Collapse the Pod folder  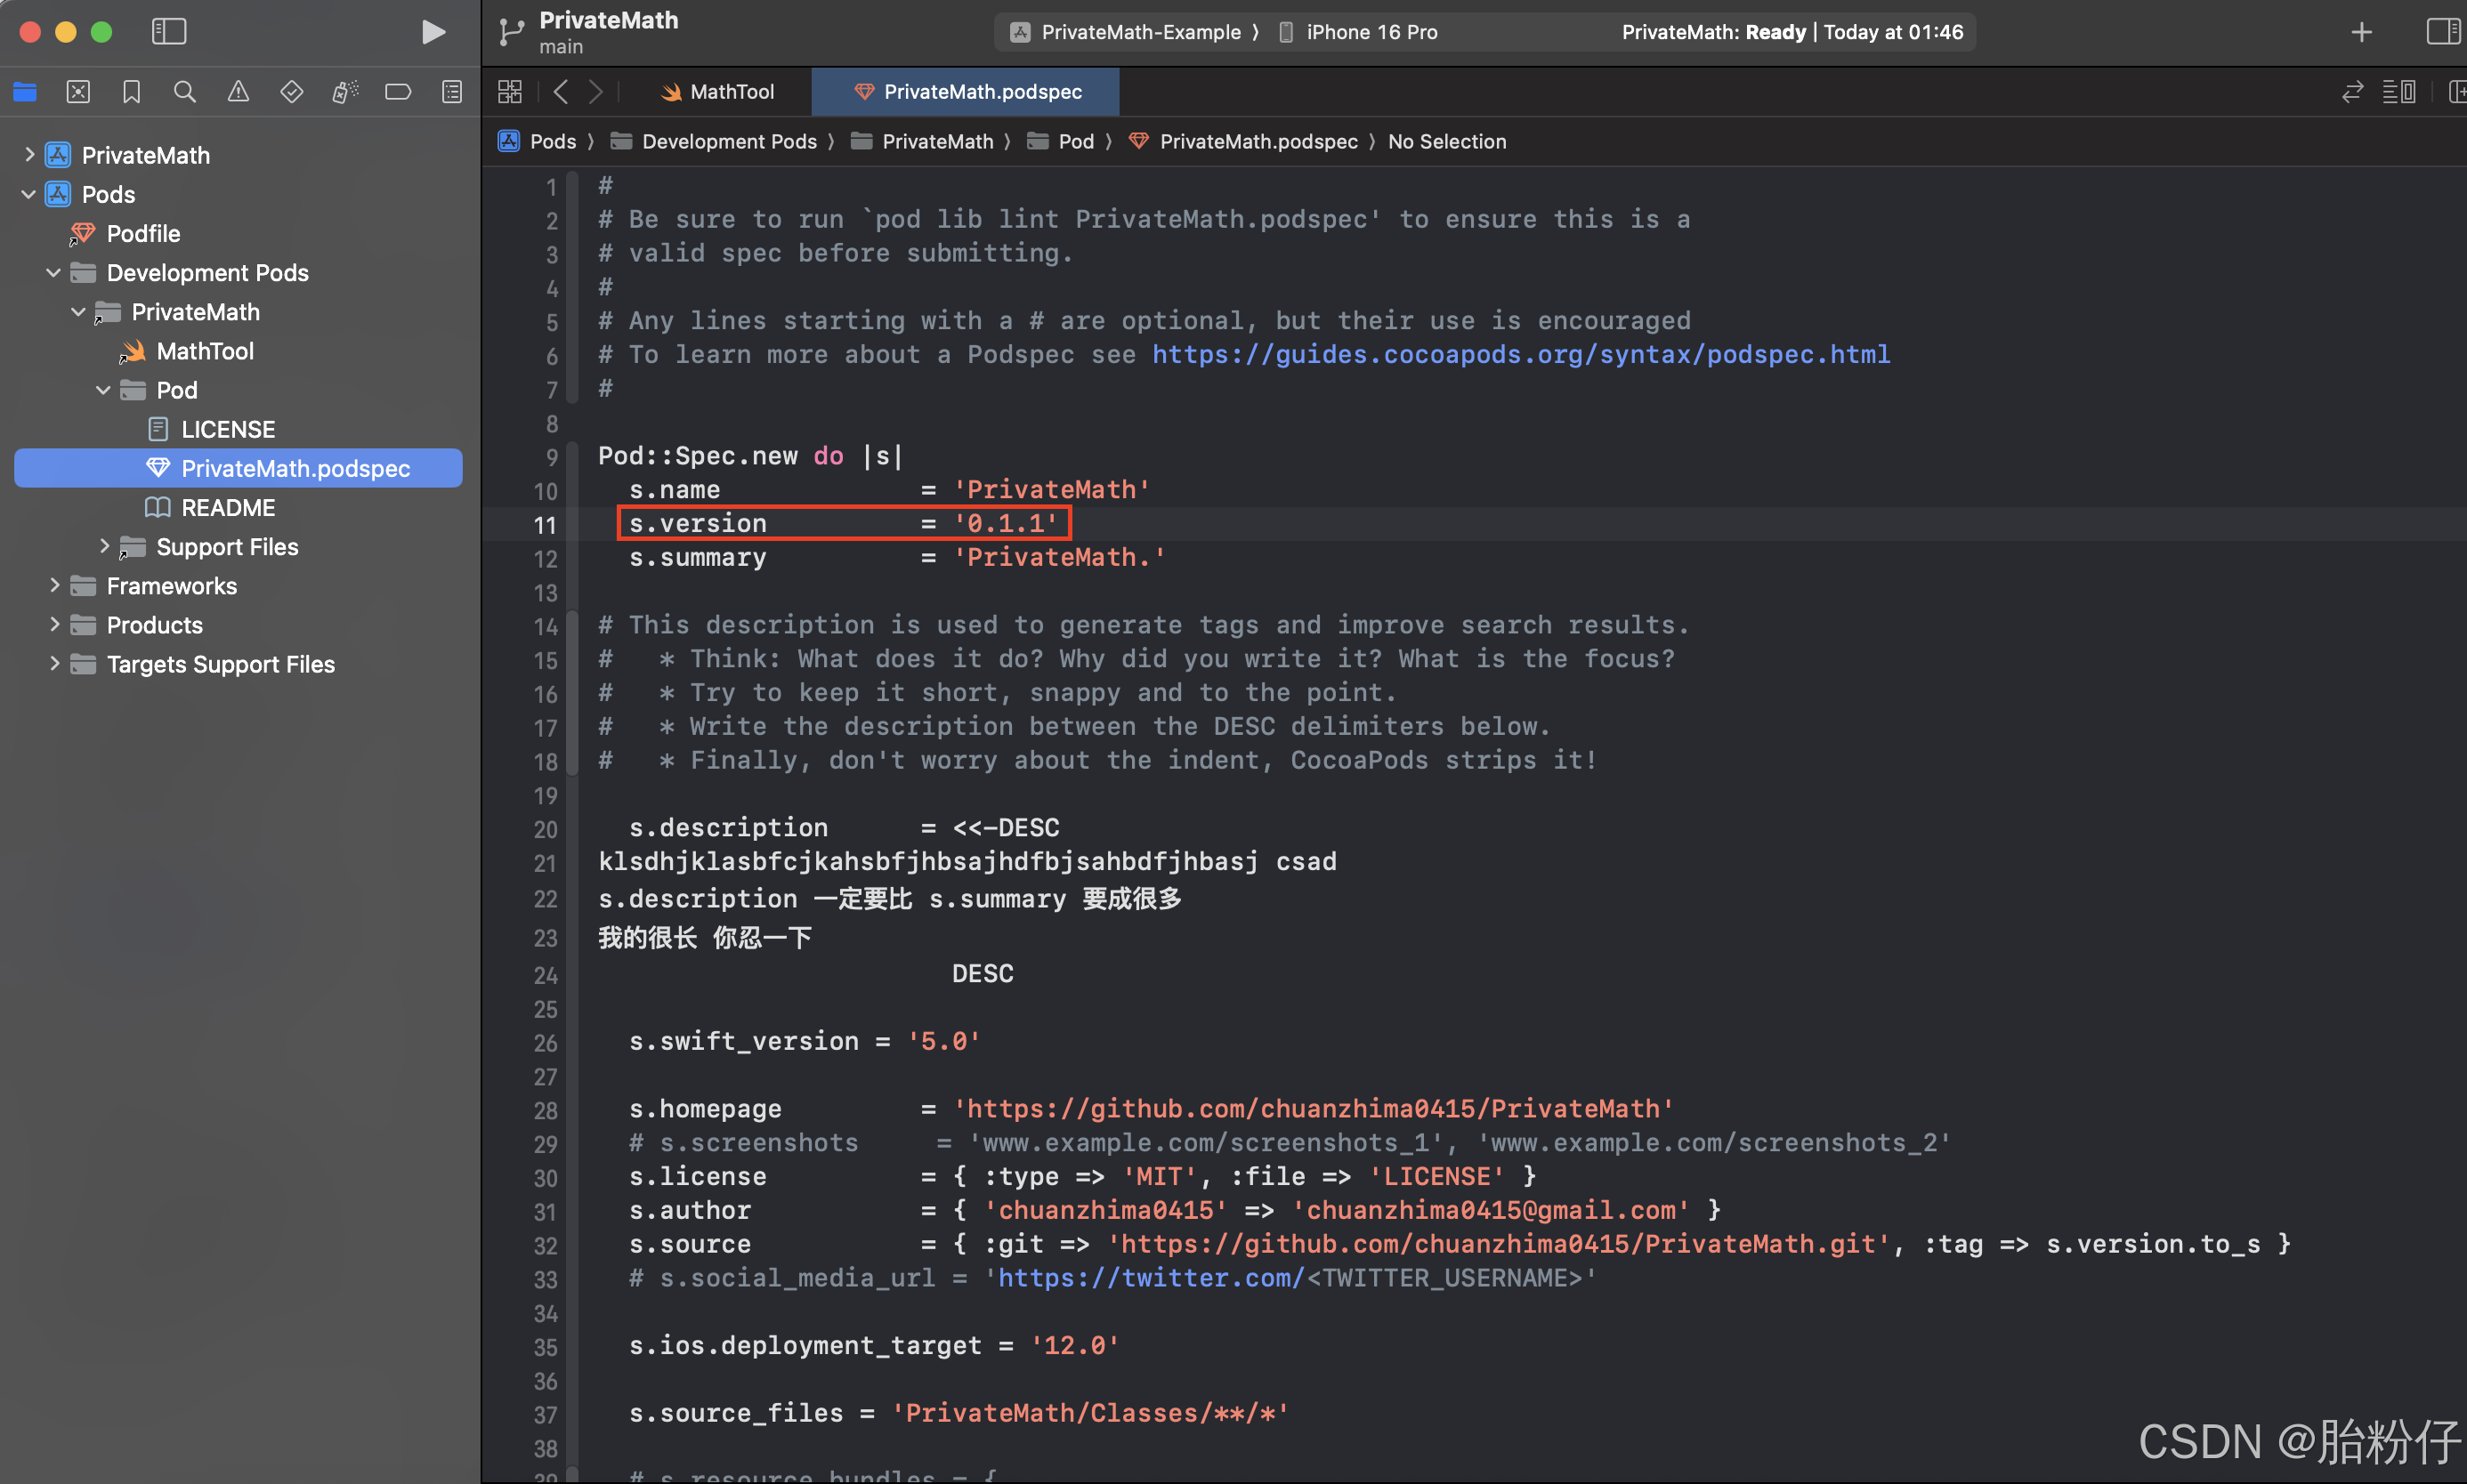(104, 390)
